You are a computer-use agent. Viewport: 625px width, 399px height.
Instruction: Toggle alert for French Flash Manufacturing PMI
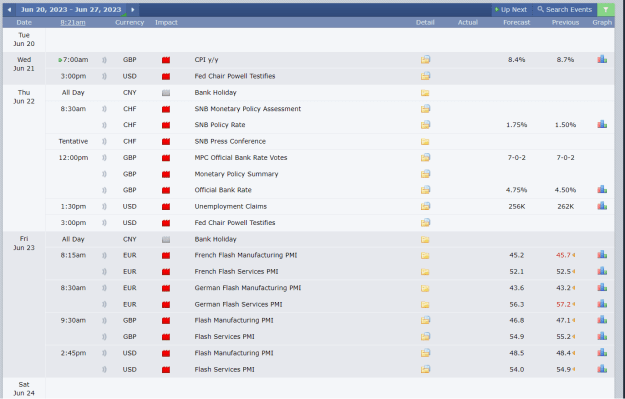pos(104,255)
